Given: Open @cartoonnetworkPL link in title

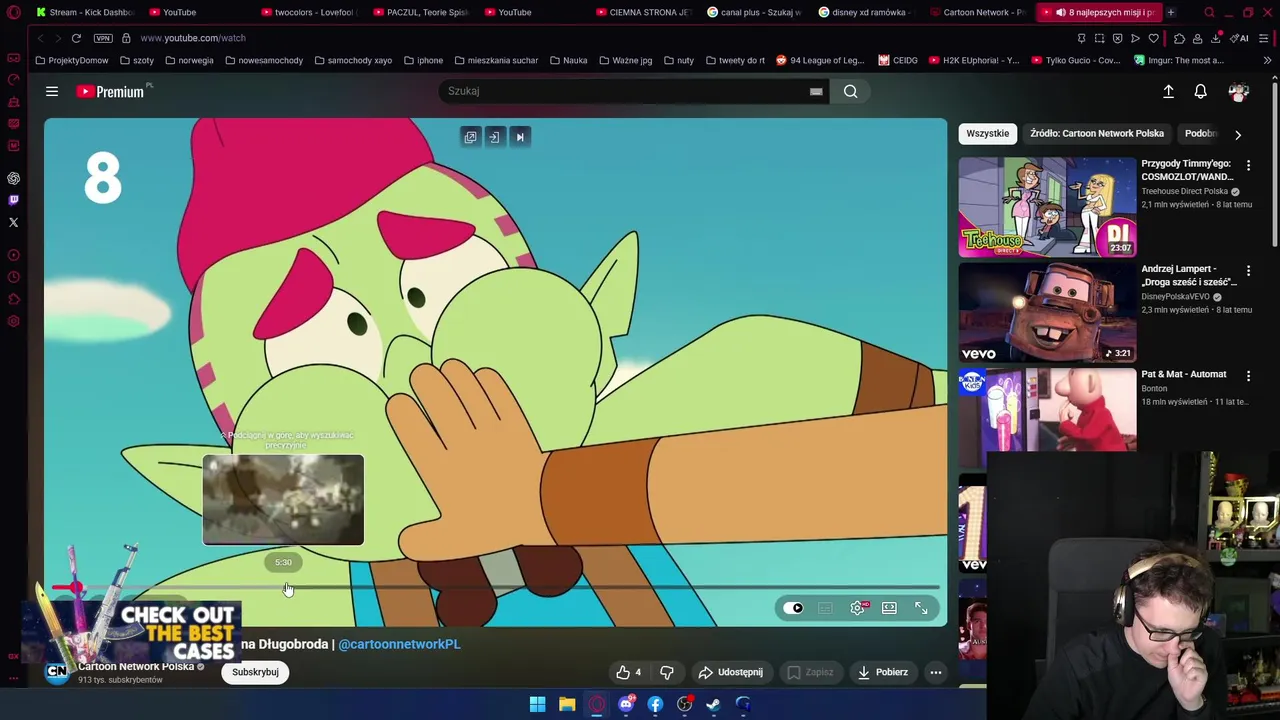Looking at the screenshot, I should tap(399, 644).
